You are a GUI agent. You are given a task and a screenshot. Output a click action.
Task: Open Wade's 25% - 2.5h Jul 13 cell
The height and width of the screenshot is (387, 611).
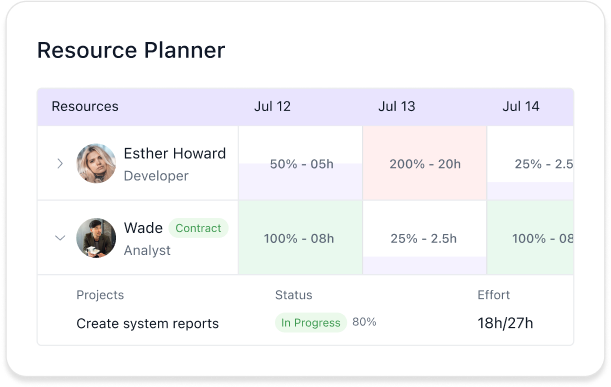click(x=425, y=238)
